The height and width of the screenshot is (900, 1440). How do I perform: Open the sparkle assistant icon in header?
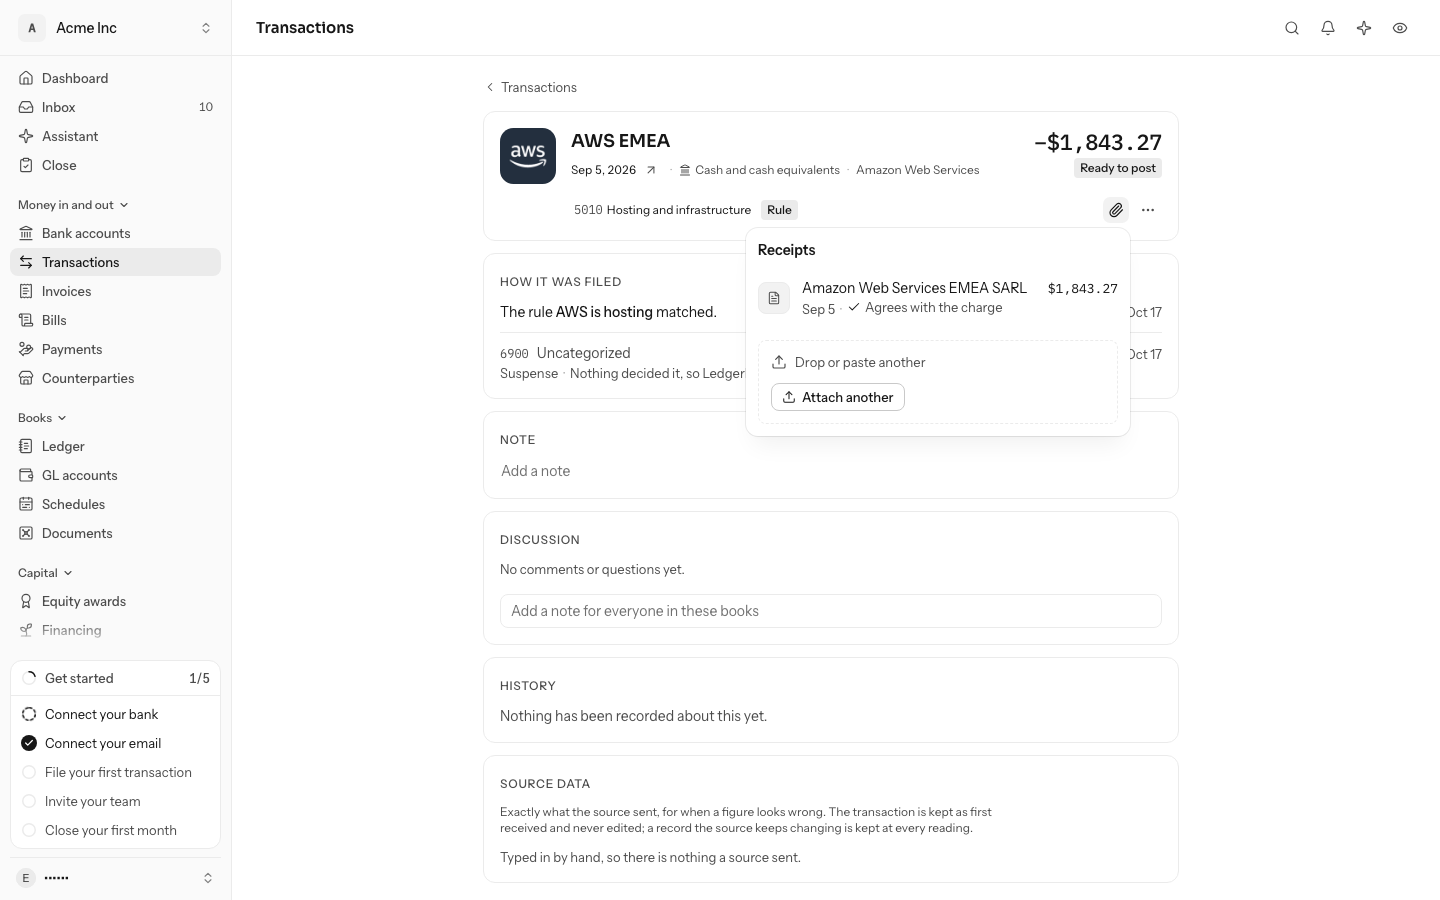coord(1364,28)
